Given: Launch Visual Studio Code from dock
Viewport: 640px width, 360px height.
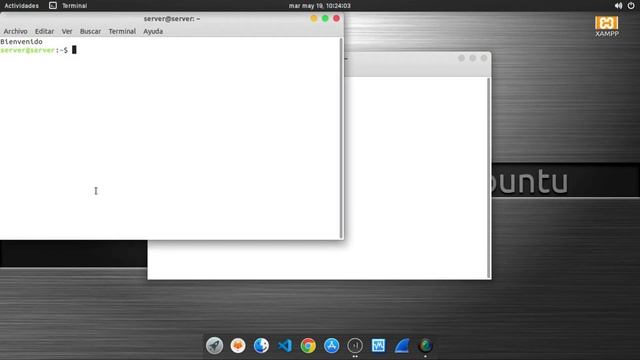Looking at the screenshot, I should (x=285, y=346).
